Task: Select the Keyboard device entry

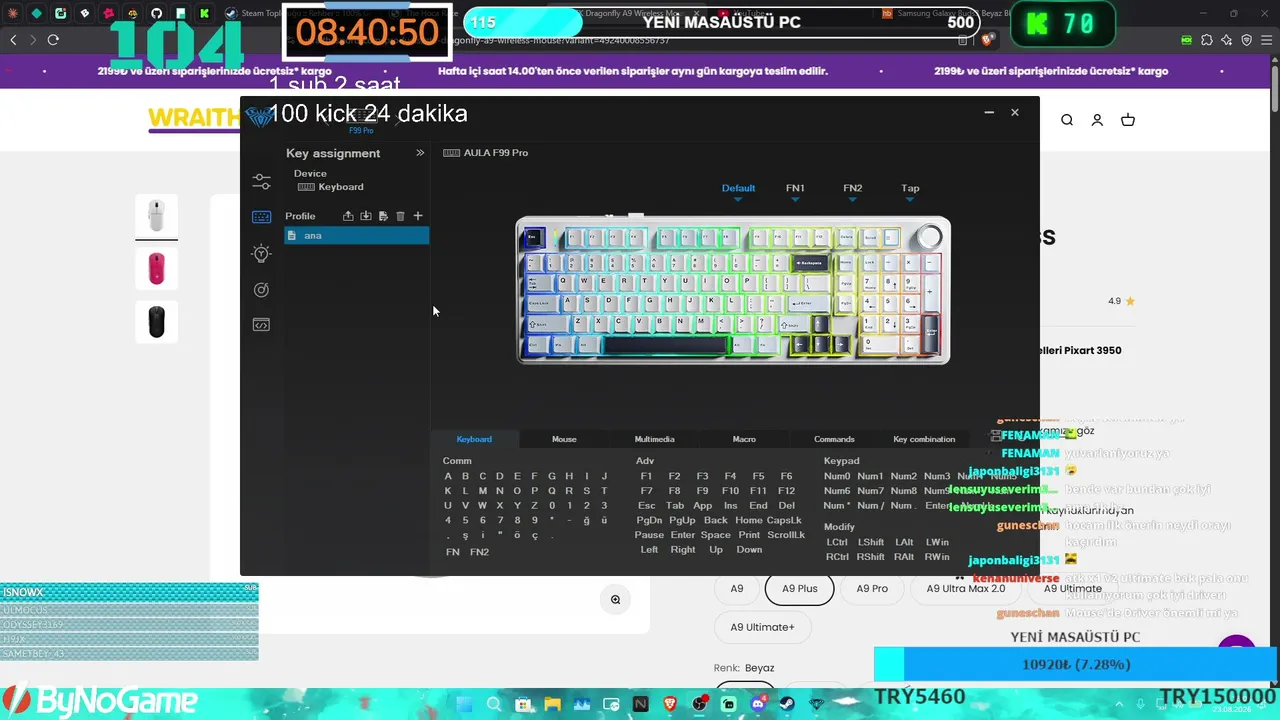Action: tap(331, 187)
